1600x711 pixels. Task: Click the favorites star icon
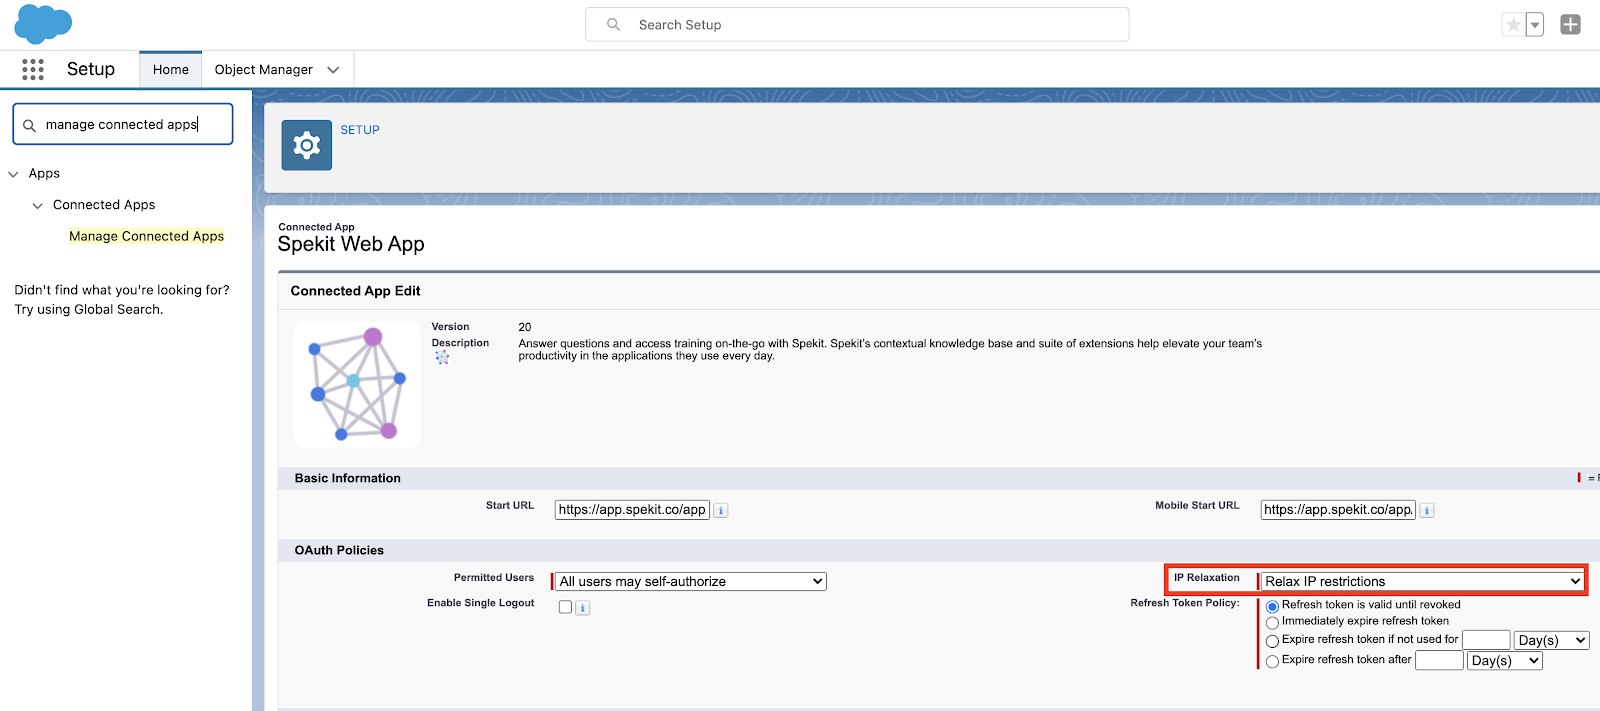tap(1513, 25)
